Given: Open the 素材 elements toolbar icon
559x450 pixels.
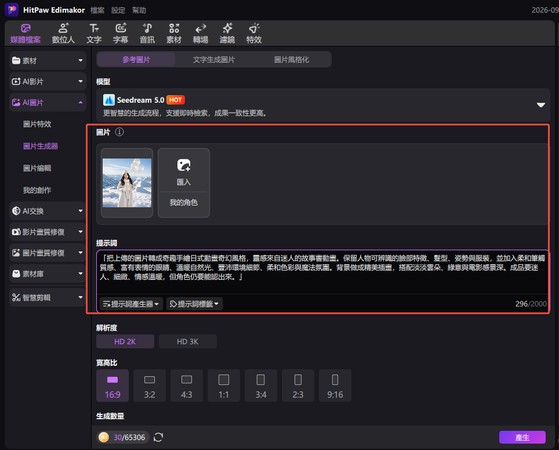Looking at the screenshot, I should pyautogui.click(x=174, y=34).
